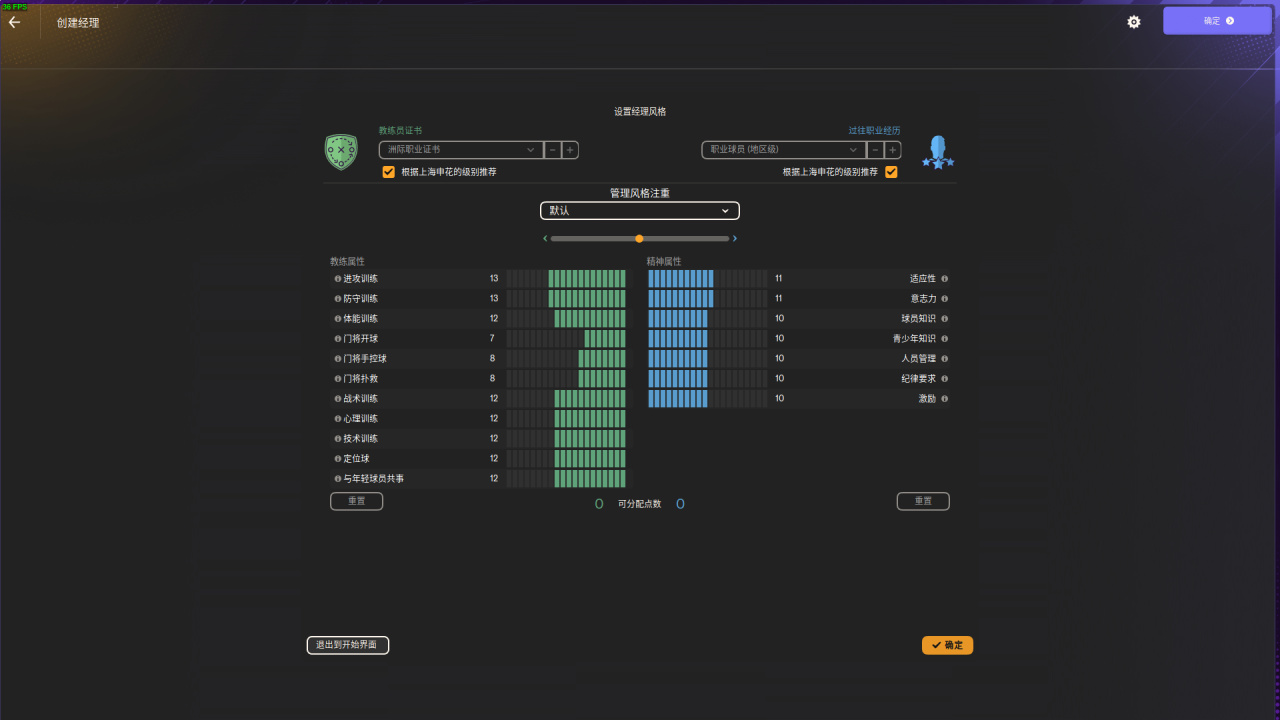This screenshot has width=1280, height=720.
Task: Show info for 适应性 attribute
Action: pos(944,279)
